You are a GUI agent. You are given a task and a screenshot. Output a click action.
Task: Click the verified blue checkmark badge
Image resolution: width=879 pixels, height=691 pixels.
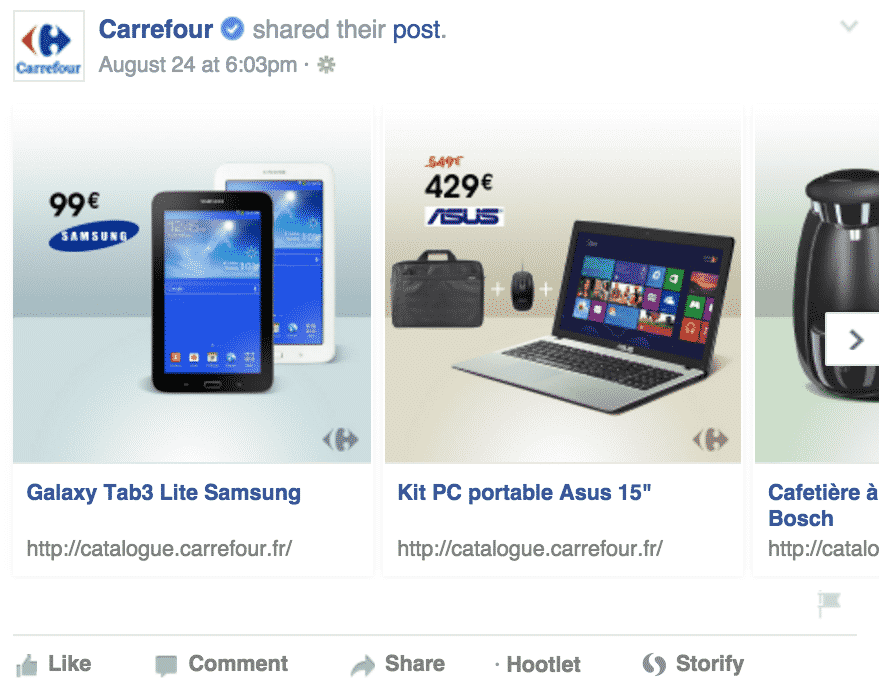(x=232, y=29)
